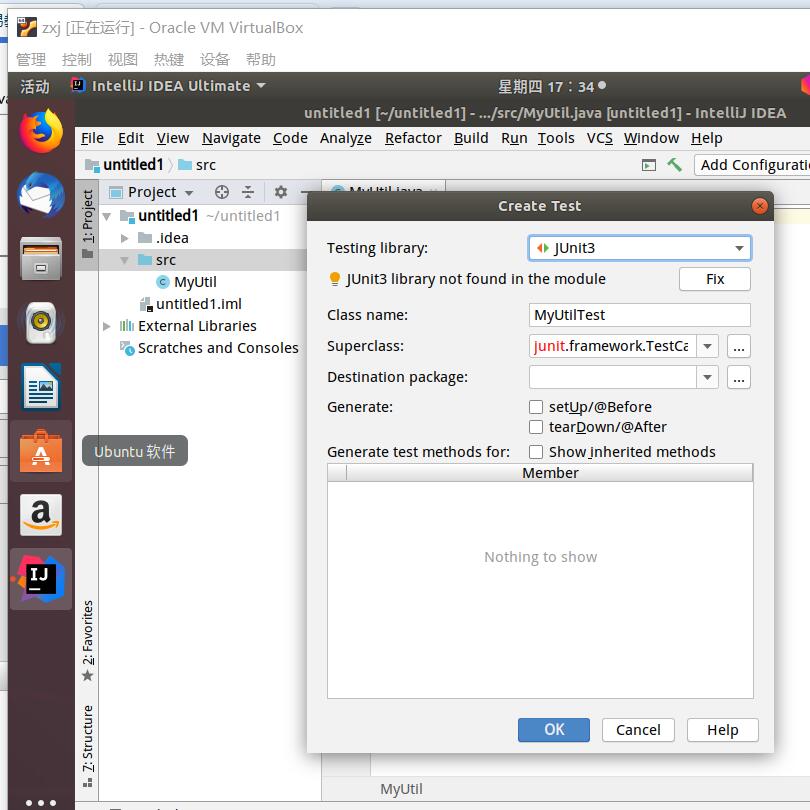Close the Create Test dialog
810x810 pixels.
click(759, 206)
